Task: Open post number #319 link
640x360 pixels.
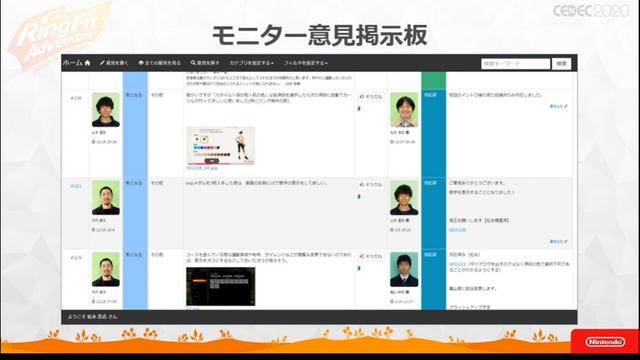Action: (x=76, y=258)
